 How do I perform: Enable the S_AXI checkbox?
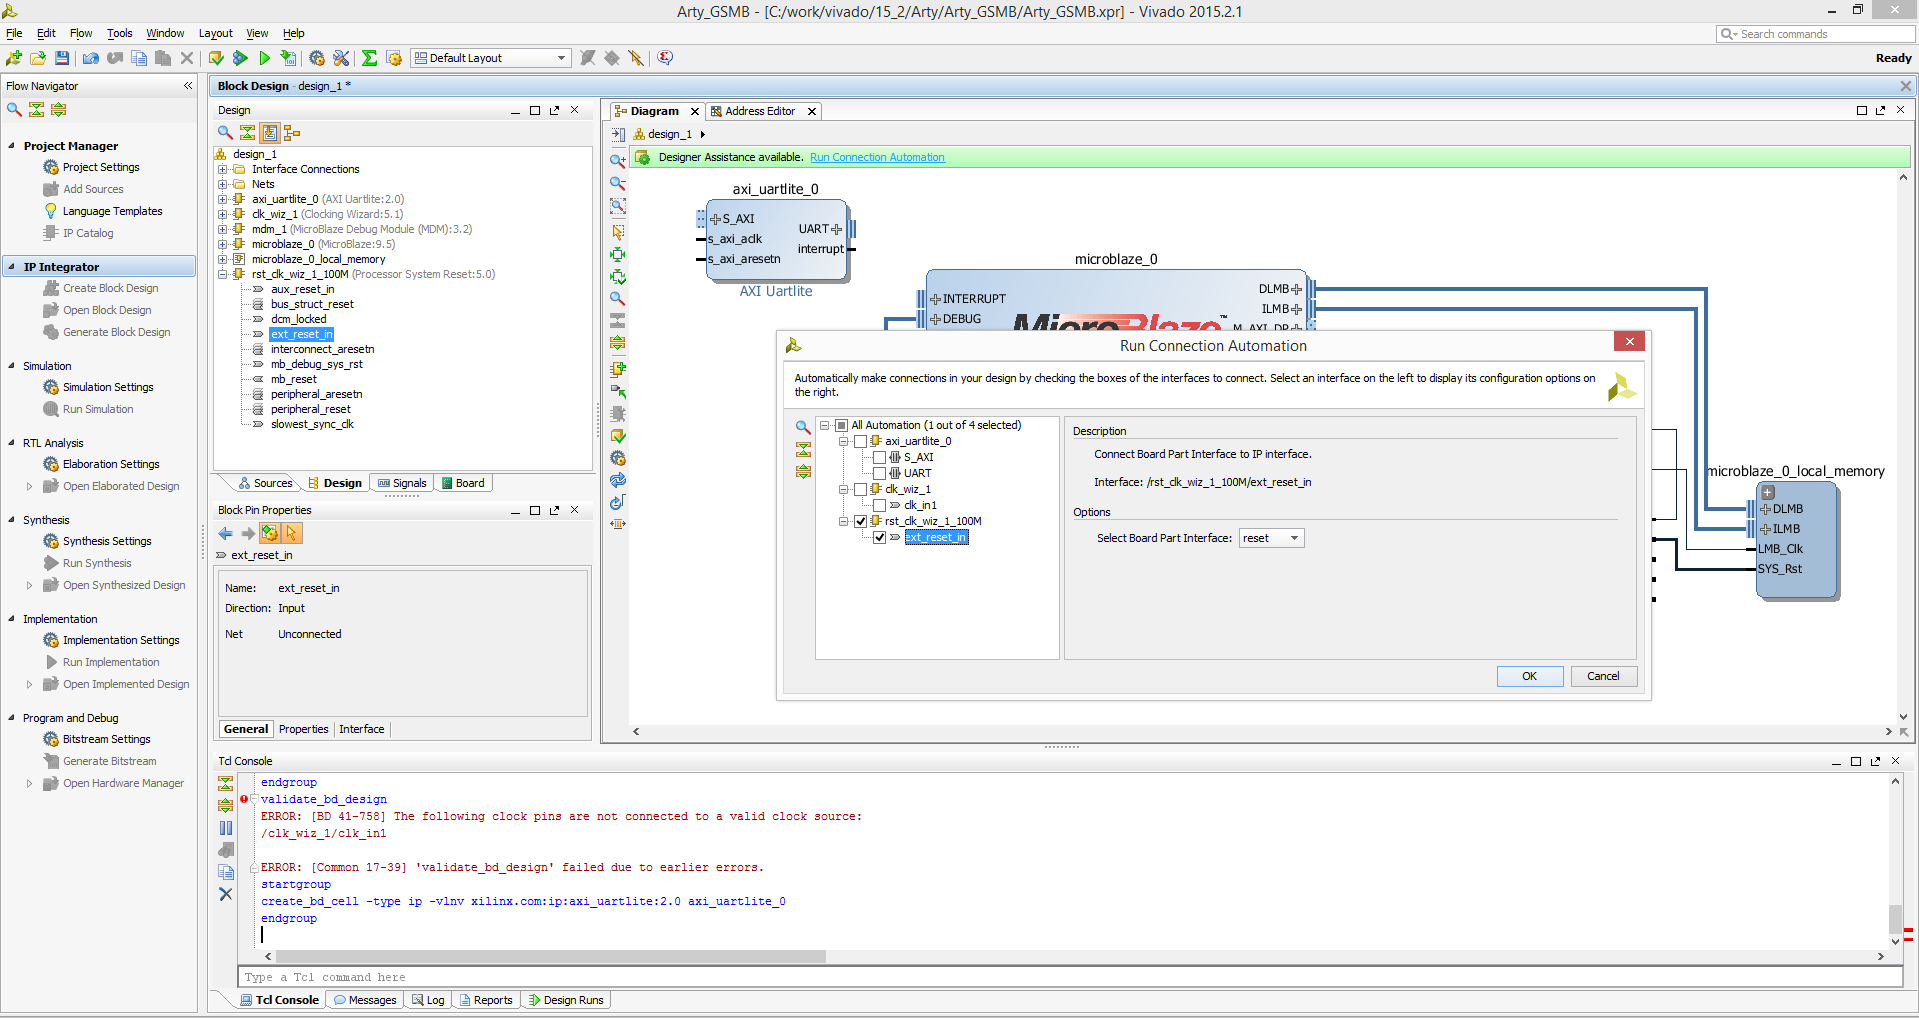(x=879, y=457)
